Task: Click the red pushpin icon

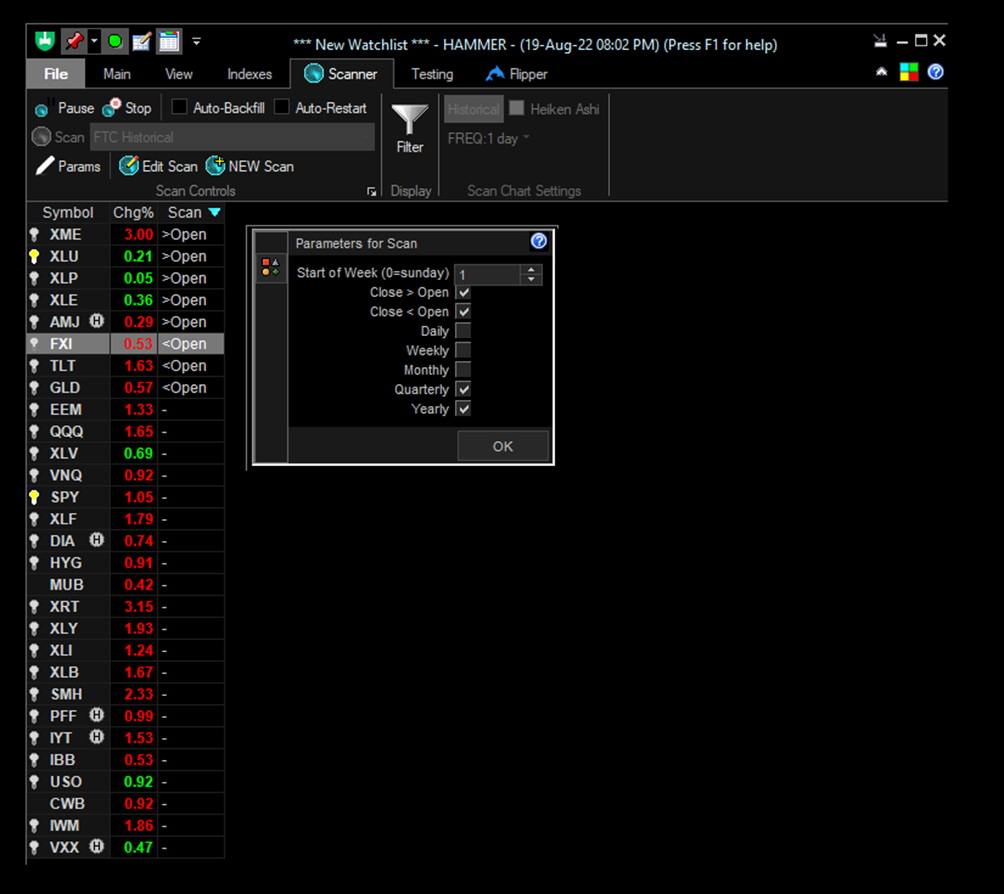Action: click(x=74, y=42)
